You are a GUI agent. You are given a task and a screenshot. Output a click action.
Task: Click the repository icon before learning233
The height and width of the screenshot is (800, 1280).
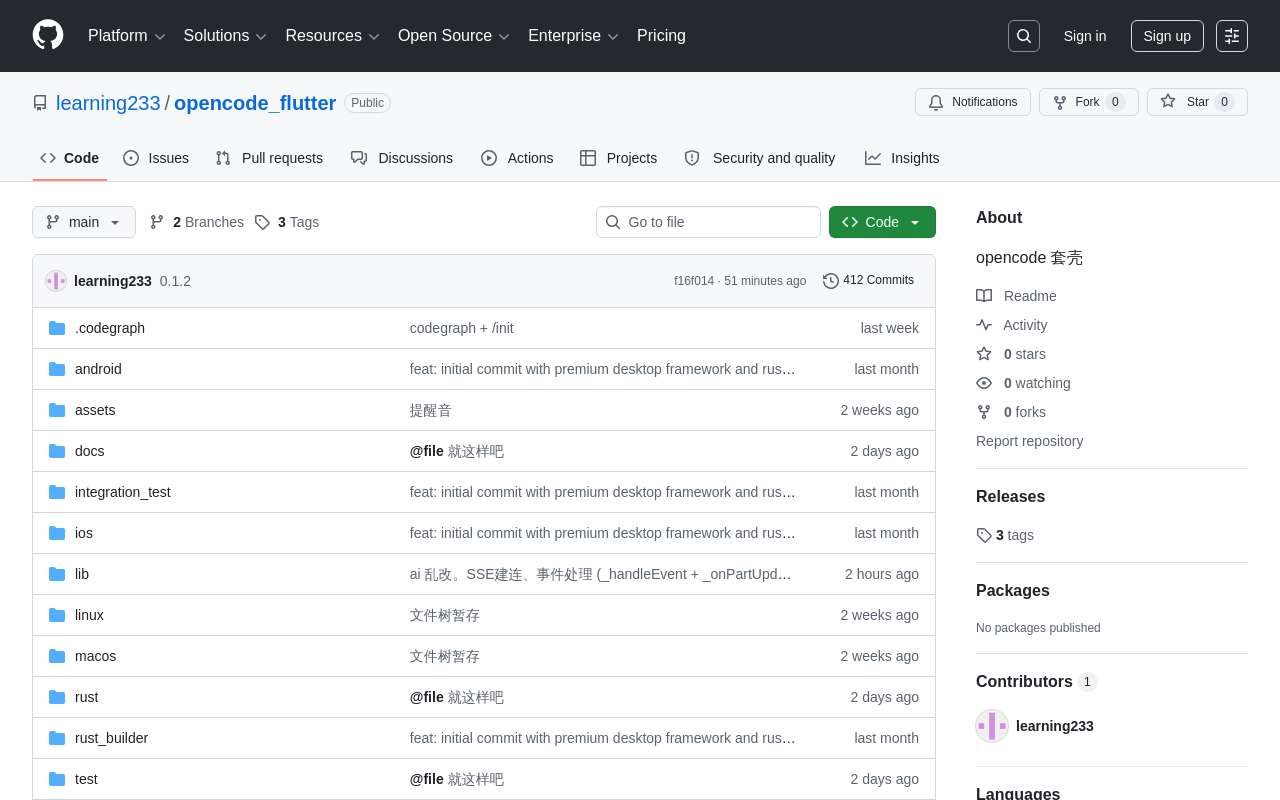pyautogui.click(x=40, y=103)
